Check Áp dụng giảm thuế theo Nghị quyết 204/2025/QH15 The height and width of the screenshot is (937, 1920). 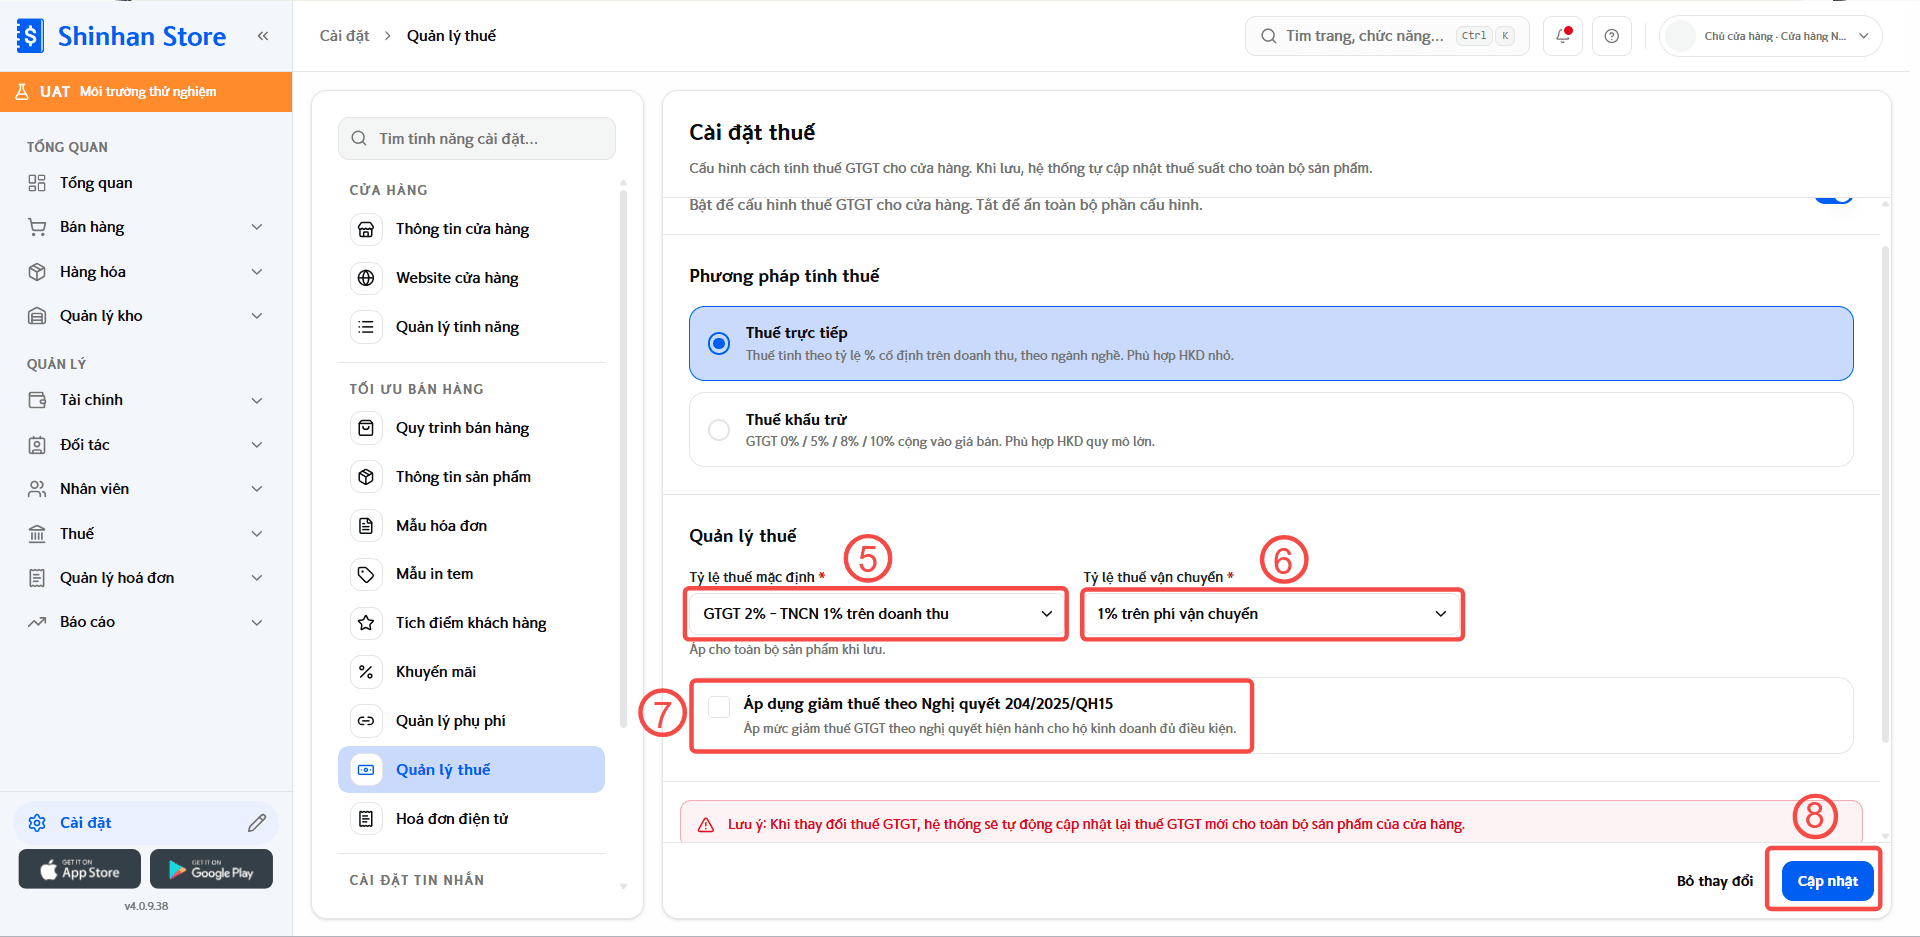pyautogui.click(x=719, y=707)
